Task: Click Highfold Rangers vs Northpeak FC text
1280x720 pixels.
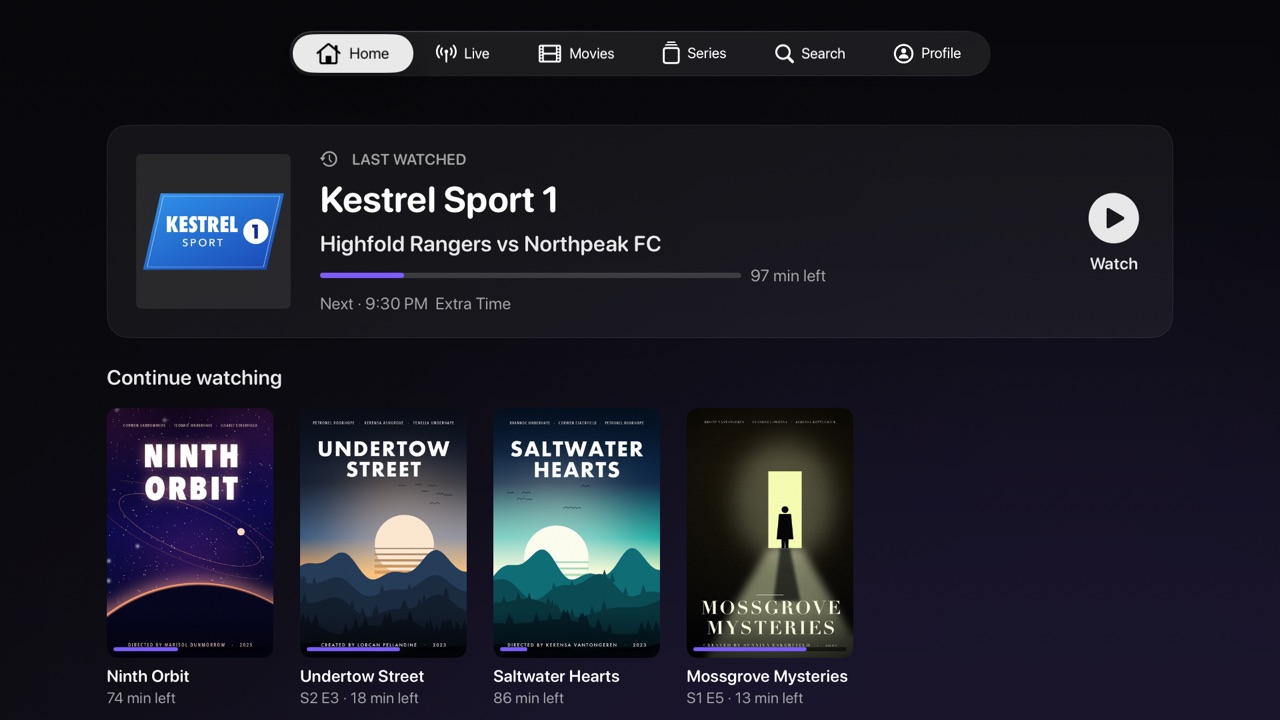Action: coord(490,244)
